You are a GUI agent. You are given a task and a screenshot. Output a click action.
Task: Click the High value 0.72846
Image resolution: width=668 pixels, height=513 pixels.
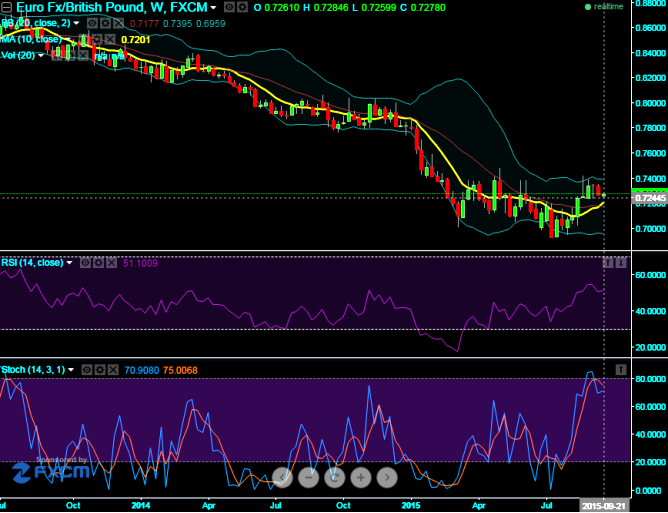coord(330,7)
